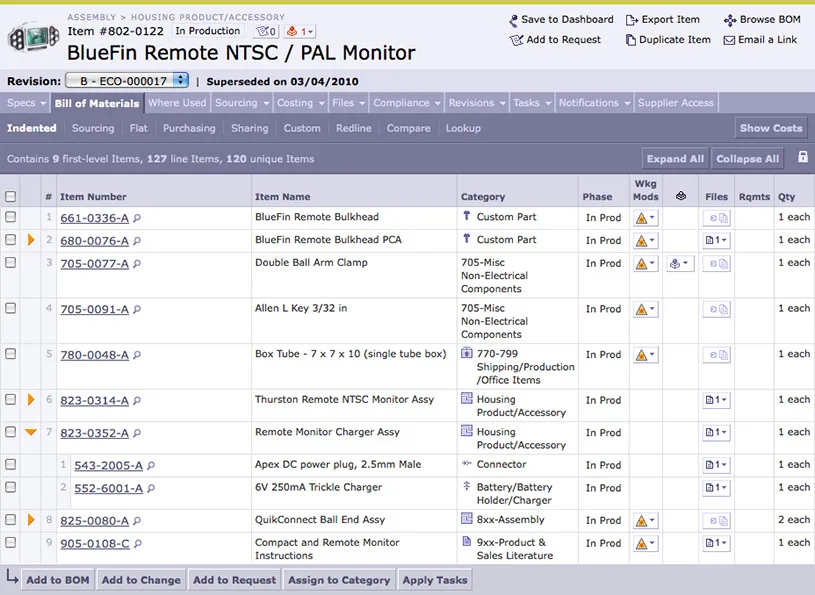815x595 pixels.
Task: Open the Files icon for BlueFin Remote Bulkhead
Action: point(716,216)
